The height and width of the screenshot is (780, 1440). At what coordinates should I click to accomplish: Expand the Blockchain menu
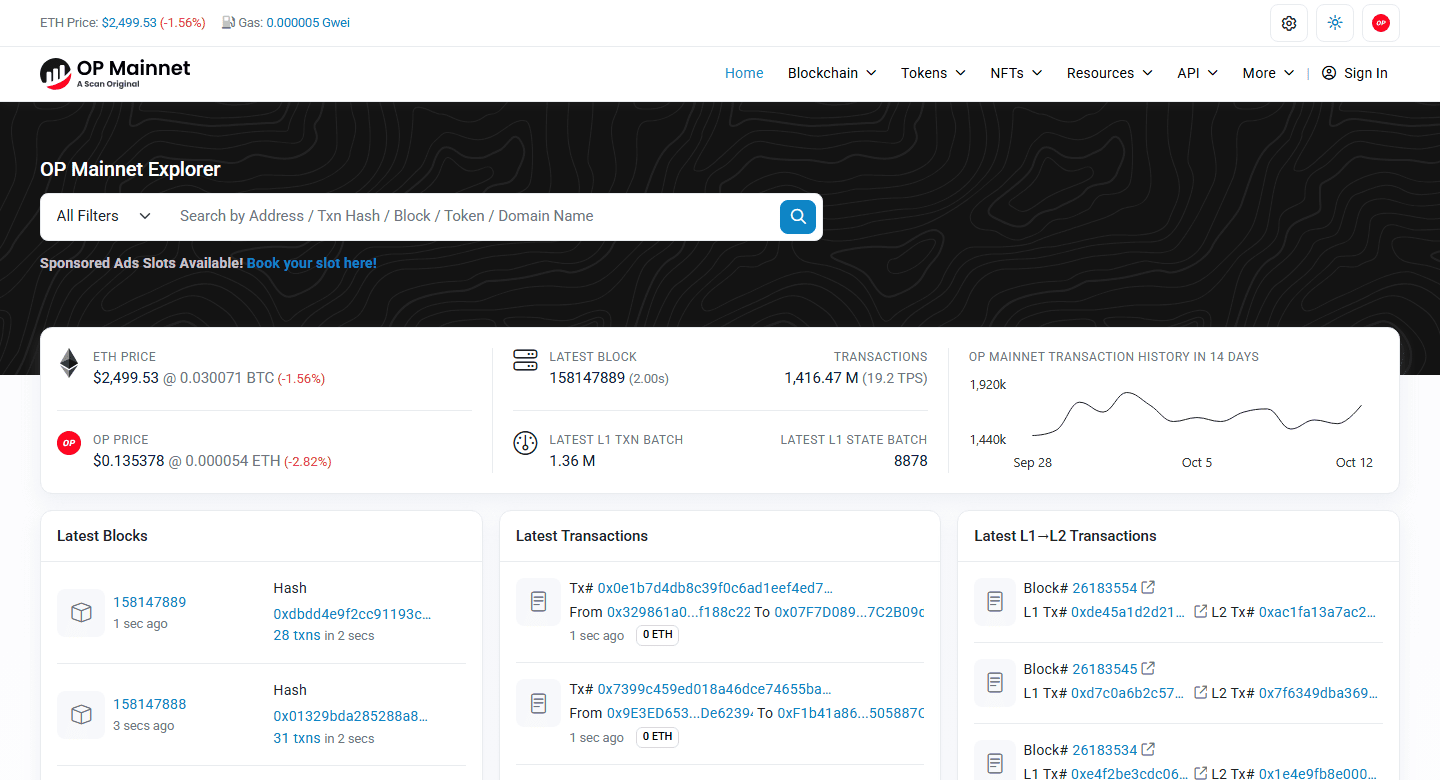(832, 73)
